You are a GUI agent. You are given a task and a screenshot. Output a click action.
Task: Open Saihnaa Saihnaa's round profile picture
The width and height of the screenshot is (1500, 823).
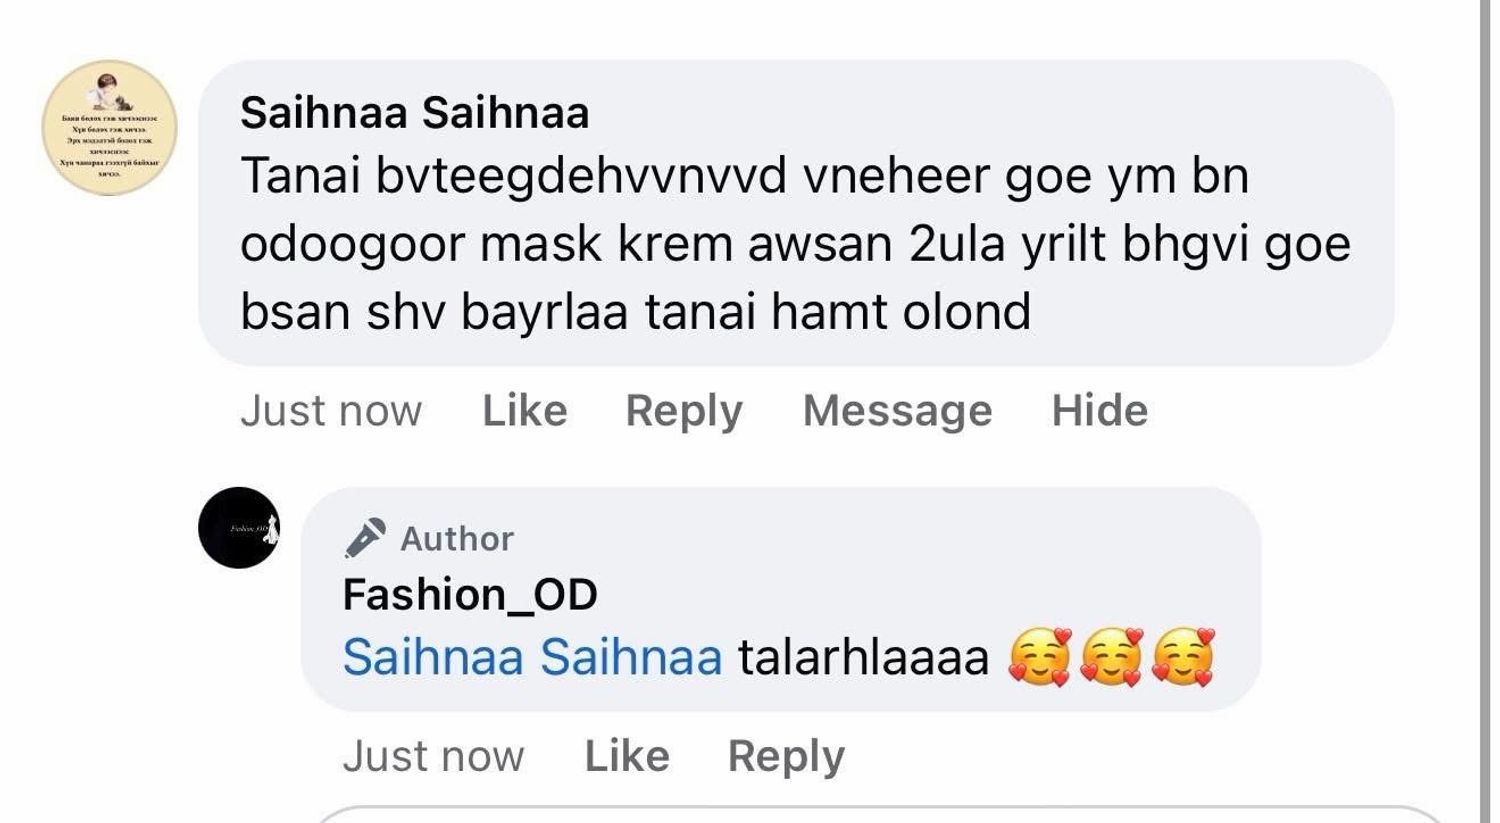pos(109,128)
